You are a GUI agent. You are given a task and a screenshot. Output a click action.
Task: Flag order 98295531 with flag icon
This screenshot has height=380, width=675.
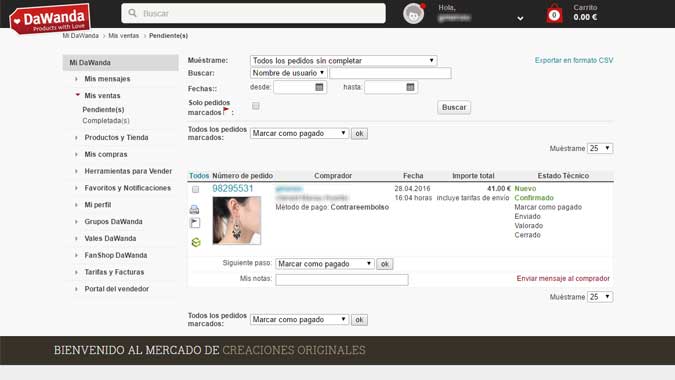195,223
